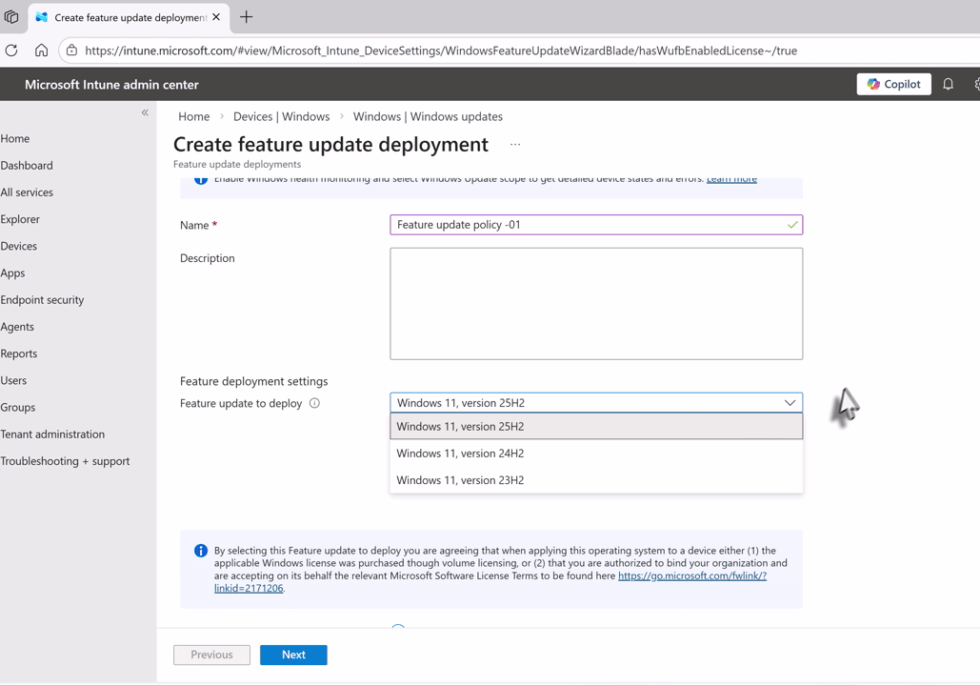Open Groups in sidebar
This screenshot has width=980, height=686.
pyautogui.click(x=18, y=407)
